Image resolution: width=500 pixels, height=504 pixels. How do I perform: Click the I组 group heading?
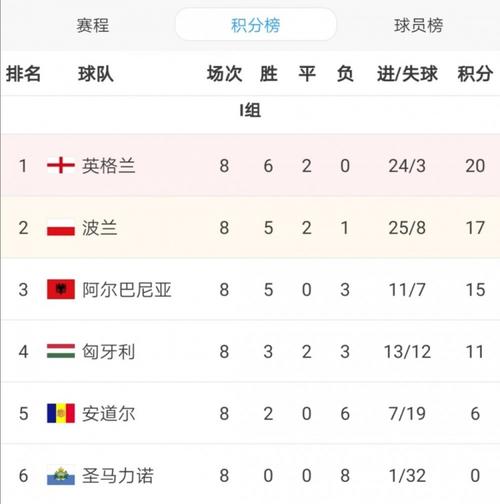point(250,110)
